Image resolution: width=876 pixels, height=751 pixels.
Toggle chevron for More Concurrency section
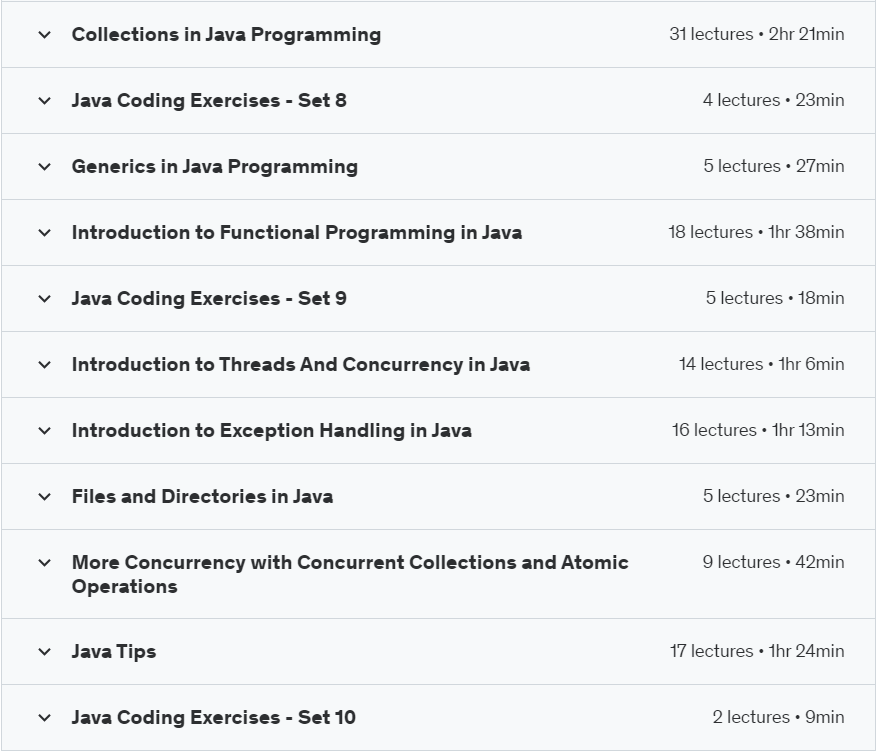click(x=44, y=563)
